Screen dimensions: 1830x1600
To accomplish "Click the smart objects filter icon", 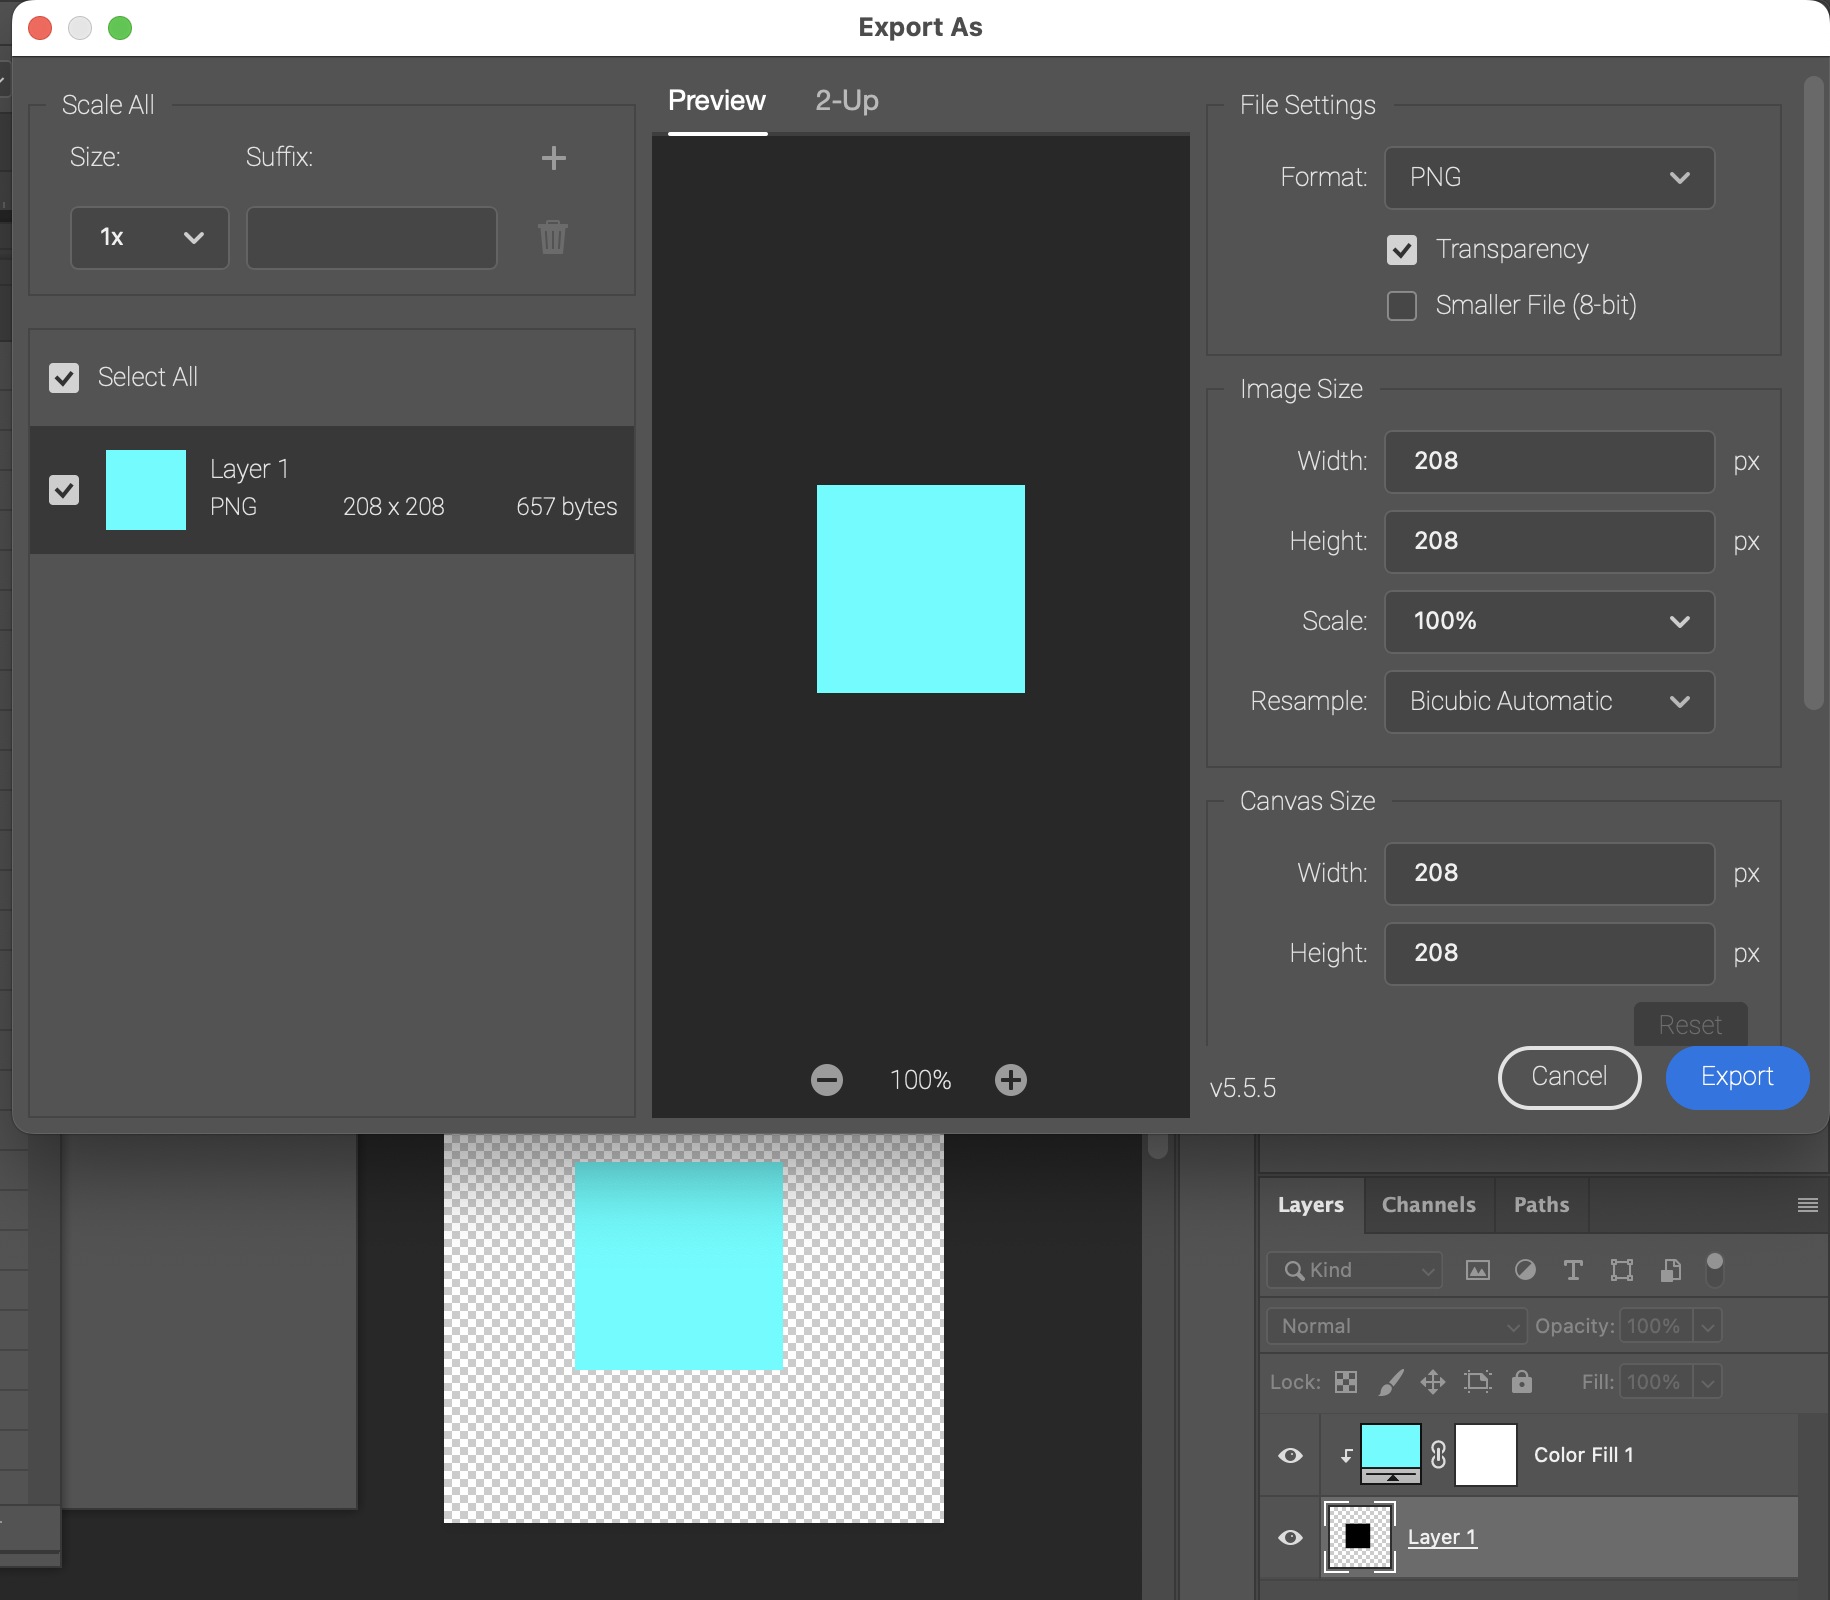I will point(1669,1270).
